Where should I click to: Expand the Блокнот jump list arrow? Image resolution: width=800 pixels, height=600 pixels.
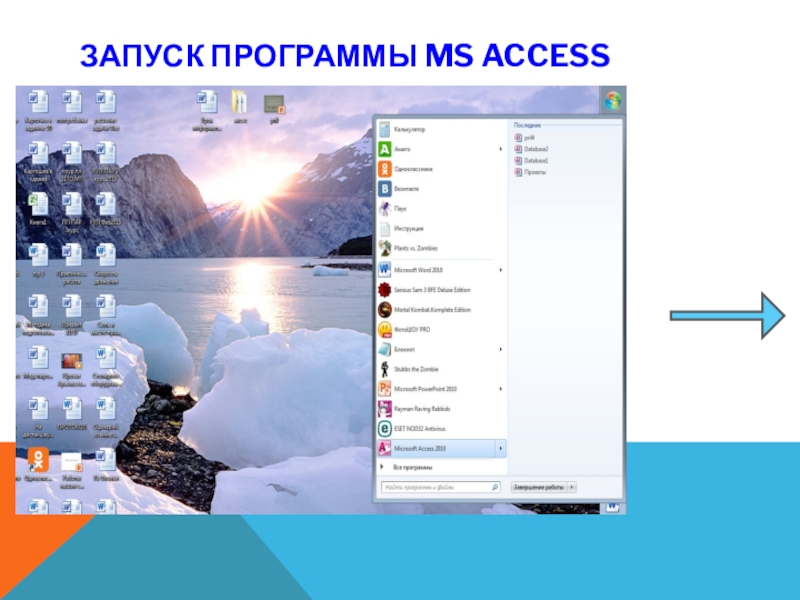[x=501, y=349]
